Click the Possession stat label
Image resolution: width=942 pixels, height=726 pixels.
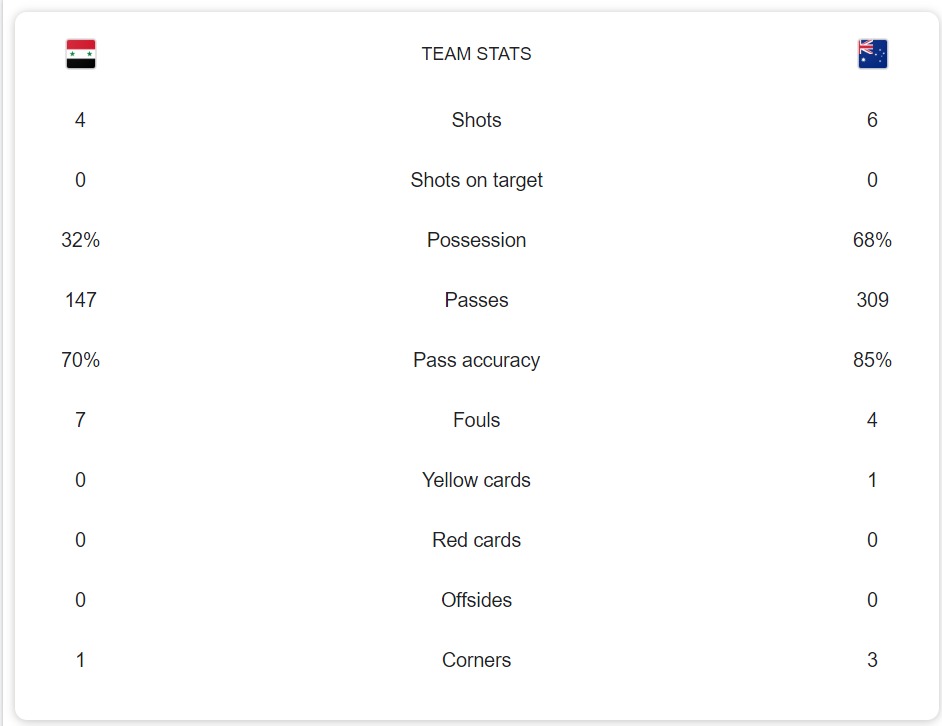pyautogui.click(x=476, y=240)
